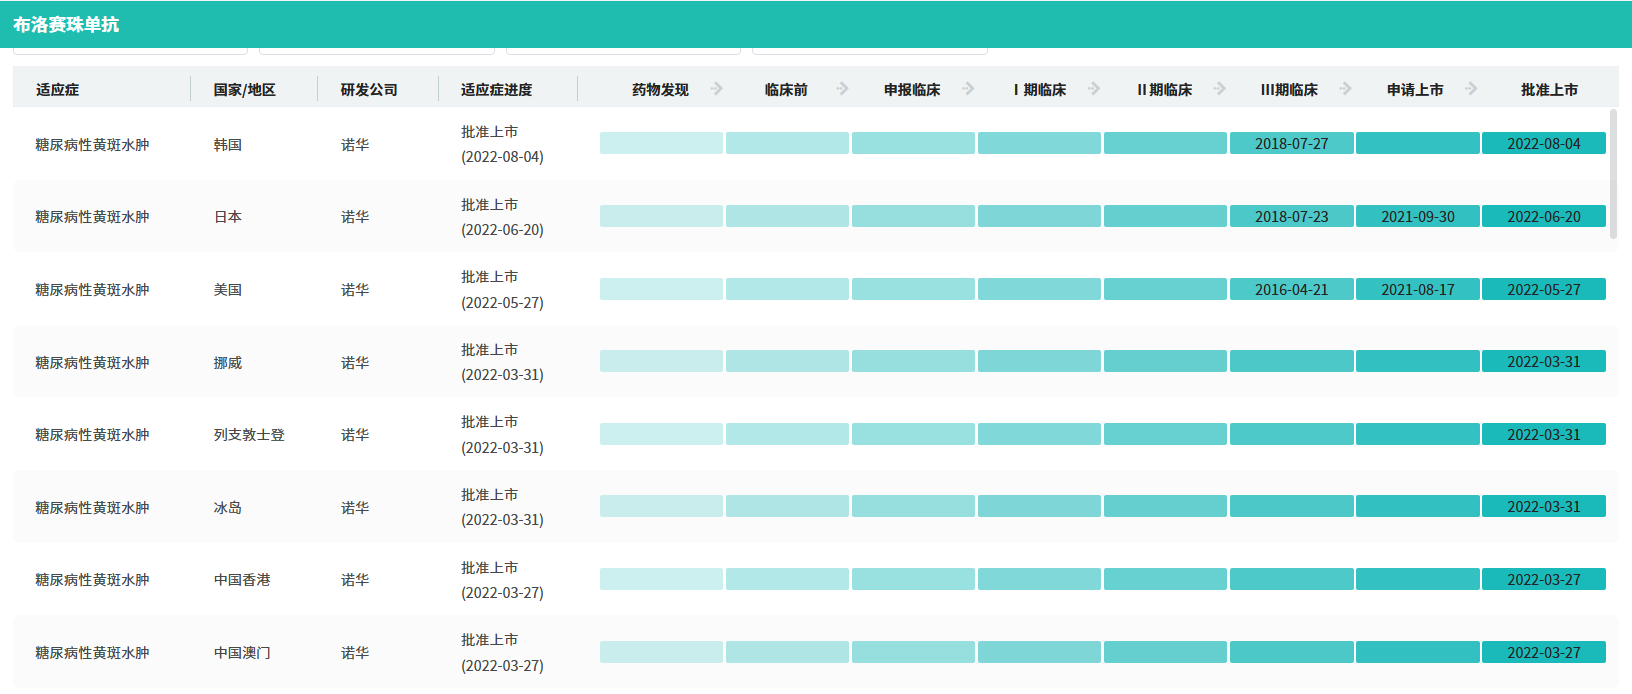Click the 布洛赛珠单抗 title
Screen dimensions: 1632x694
click(x=66, y=25)
